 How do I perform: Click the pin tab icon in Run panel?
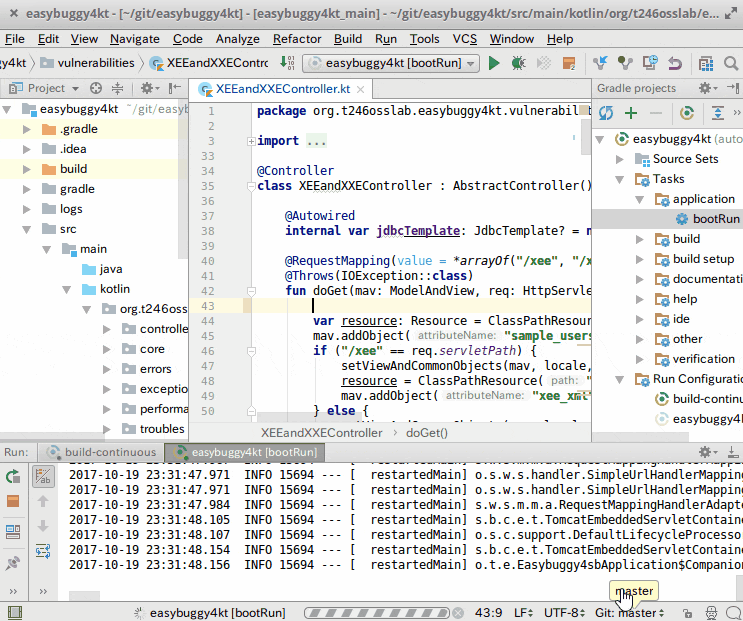click(x=13, y=563)
